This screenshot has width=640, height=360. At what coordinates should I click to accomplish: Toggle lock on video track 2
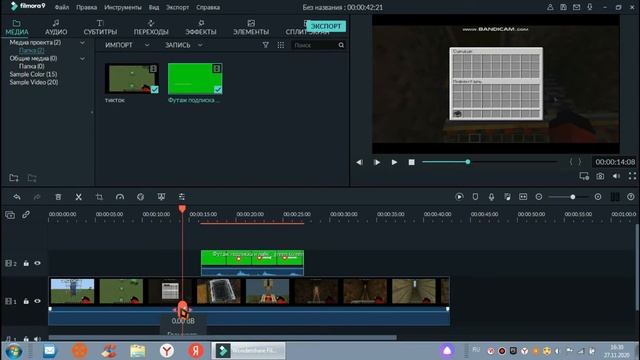coord(26,263)
